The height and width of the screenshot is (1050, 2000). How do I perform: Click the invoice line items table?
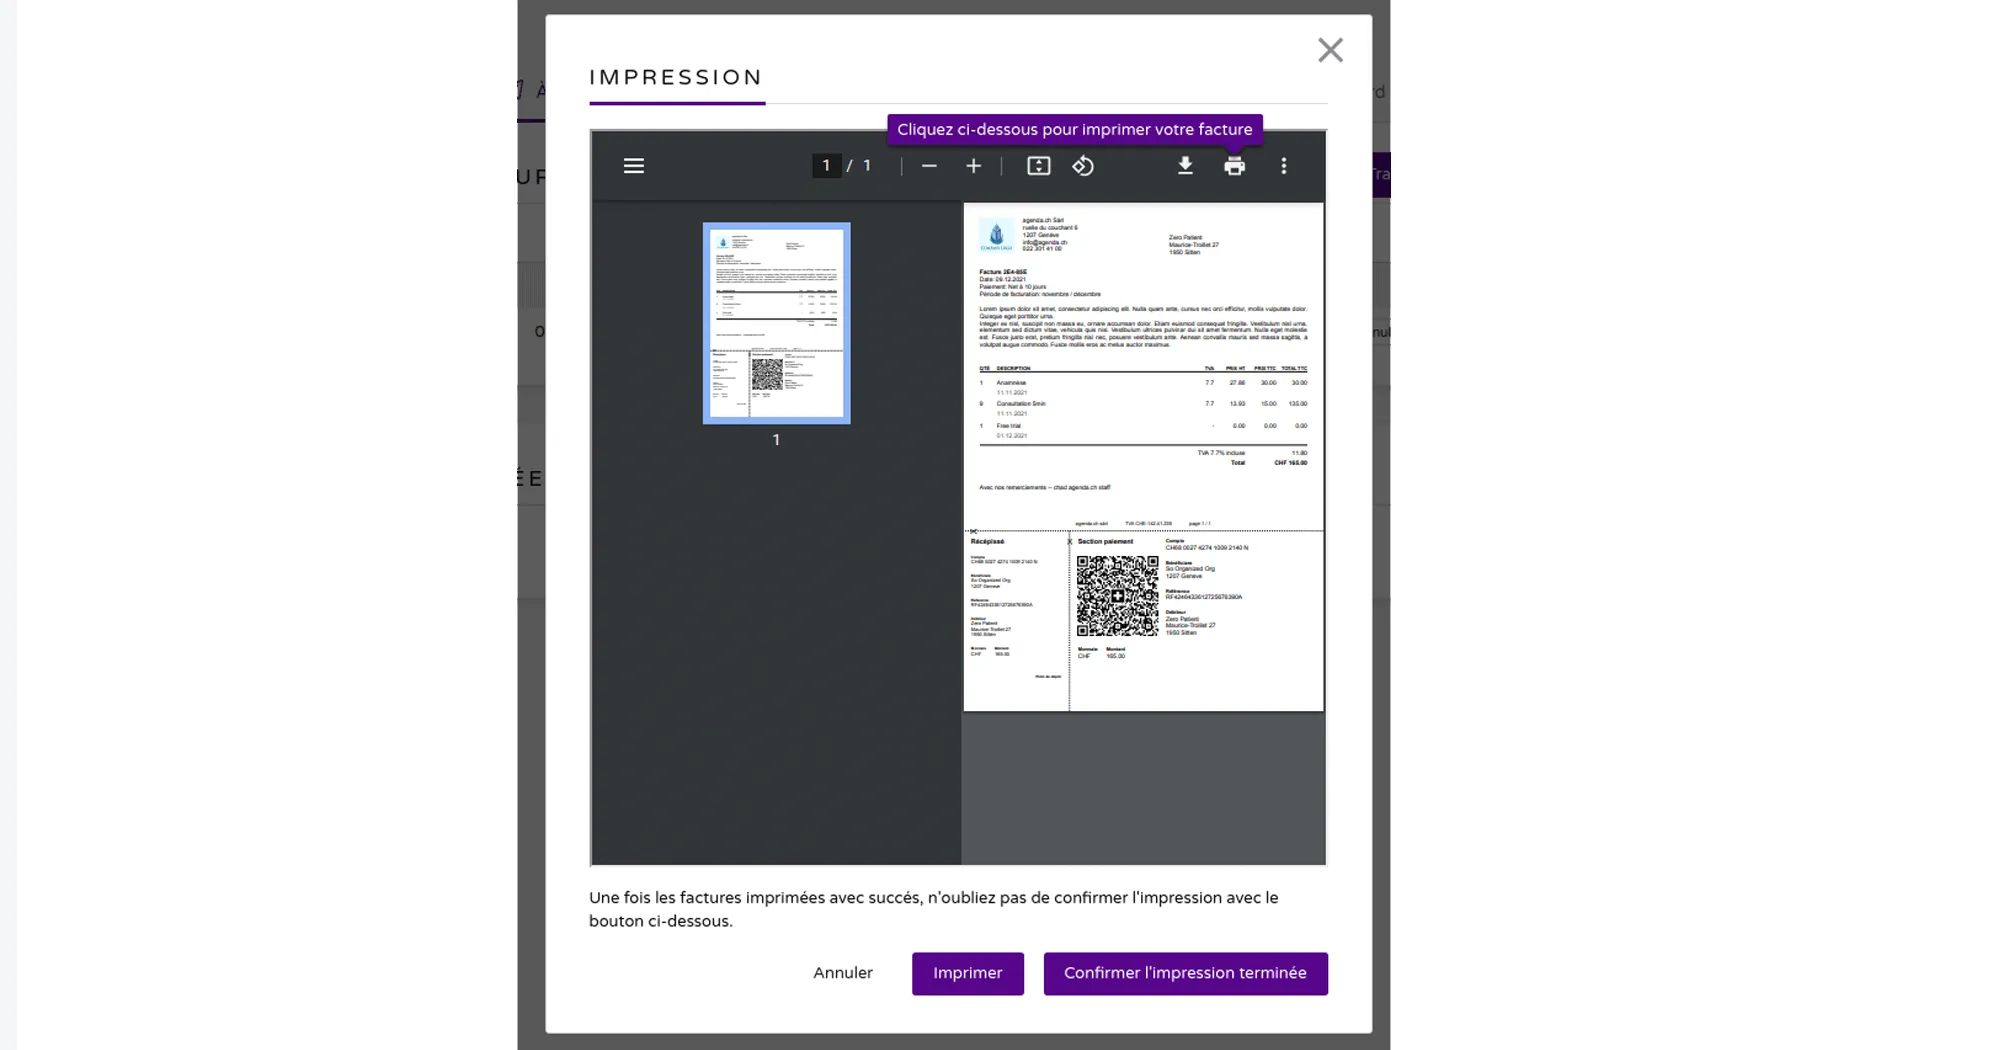1142,405
